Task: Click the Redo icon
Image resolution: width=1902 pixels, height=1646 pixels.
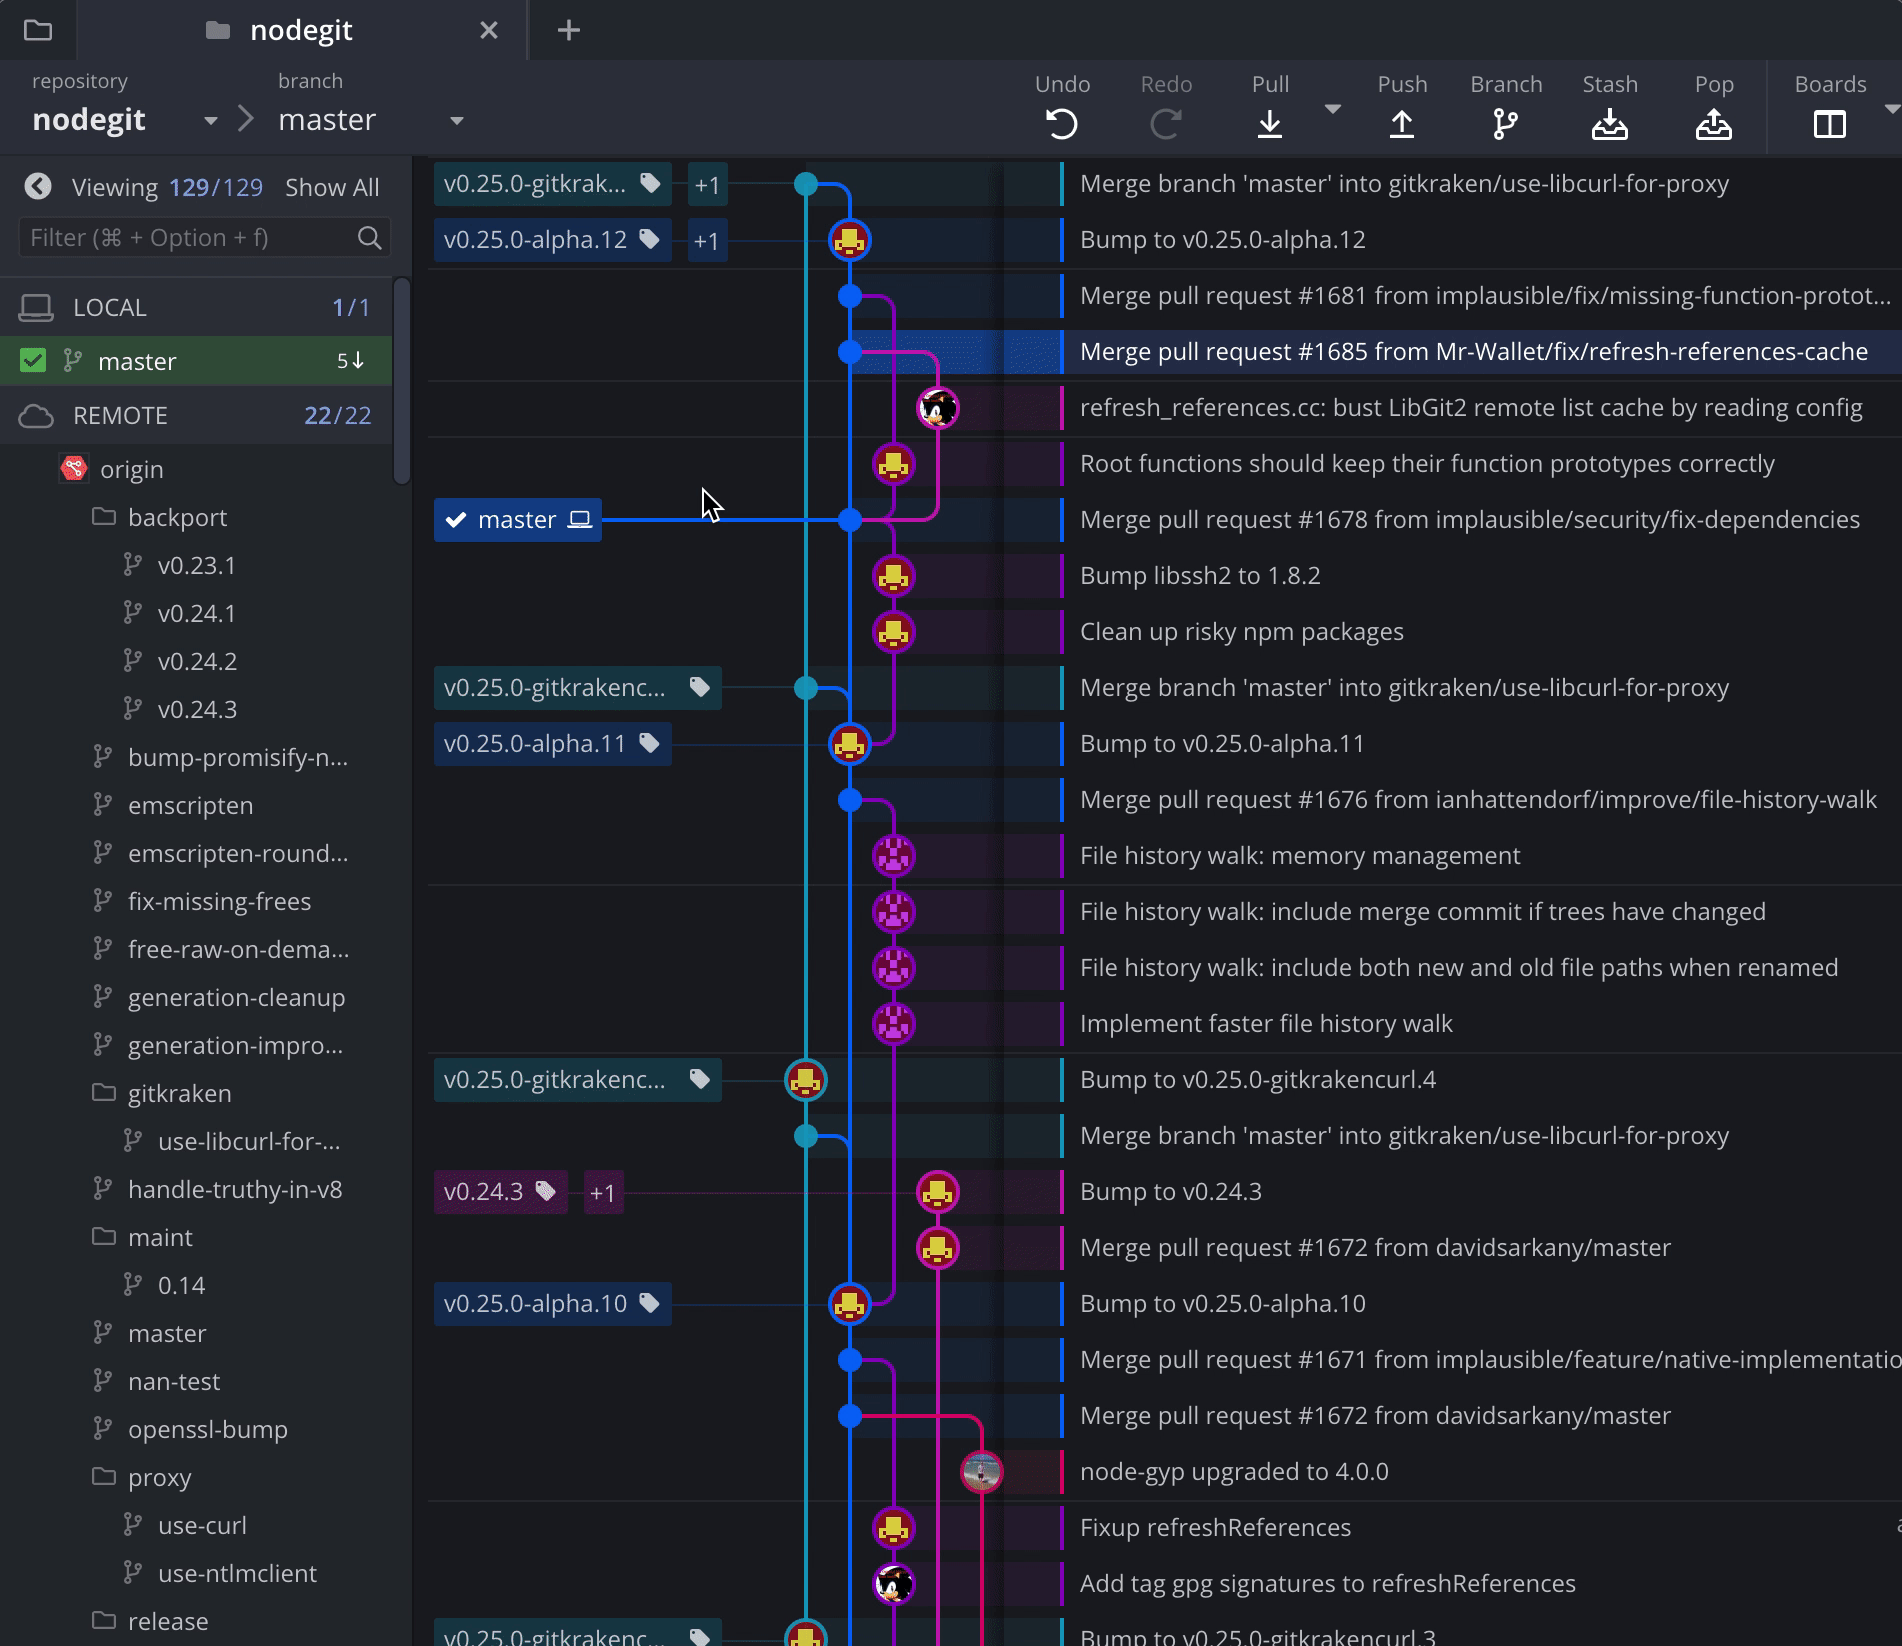Action: [1165, 123]
